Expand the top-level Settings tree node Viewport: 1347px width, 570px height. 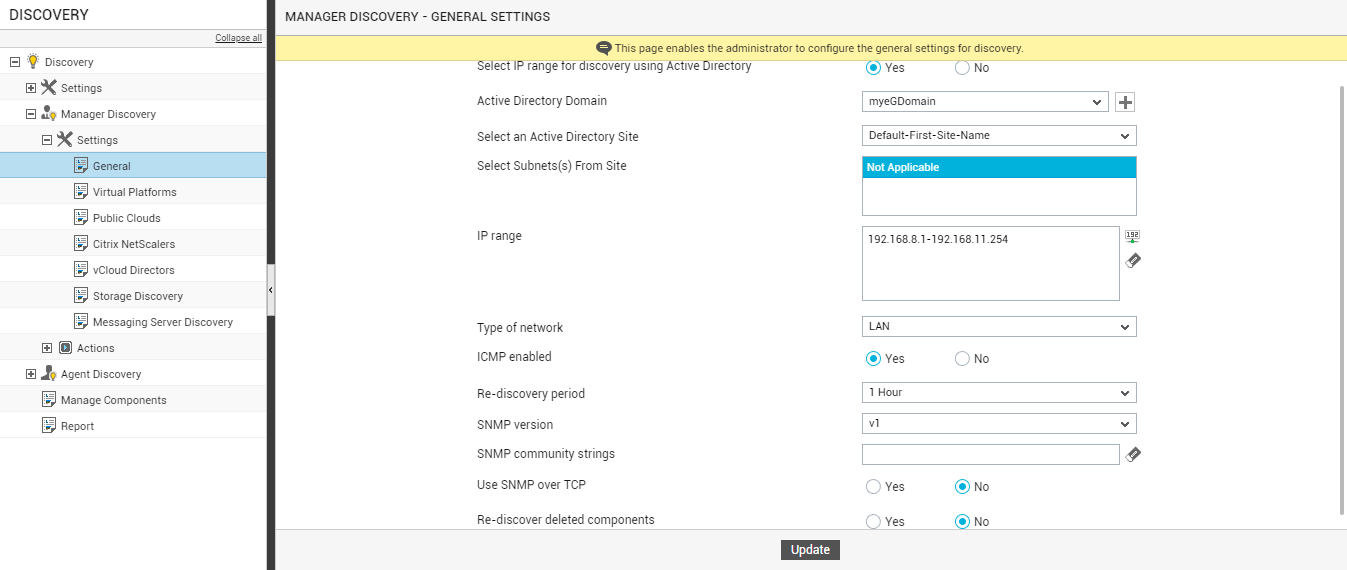tap(31, 88)
